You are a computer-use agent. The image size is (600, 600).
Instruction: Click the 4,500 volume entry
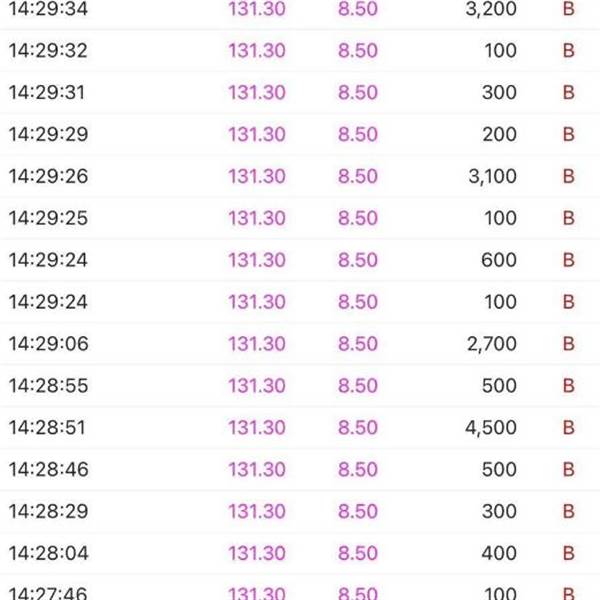[492, 429]
